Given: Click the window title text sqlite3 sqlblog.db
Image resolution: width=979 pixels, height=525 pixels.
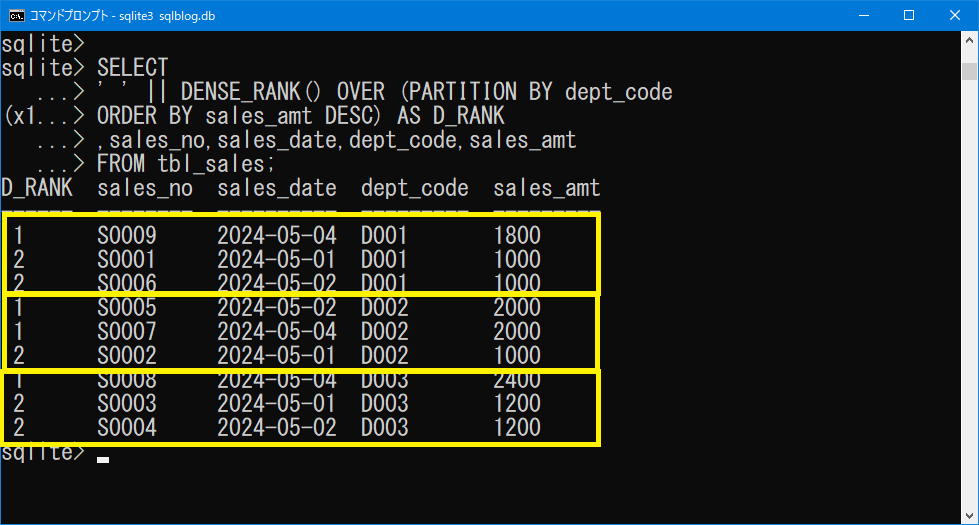Looking at the screenshot, I should pos(167,16).
